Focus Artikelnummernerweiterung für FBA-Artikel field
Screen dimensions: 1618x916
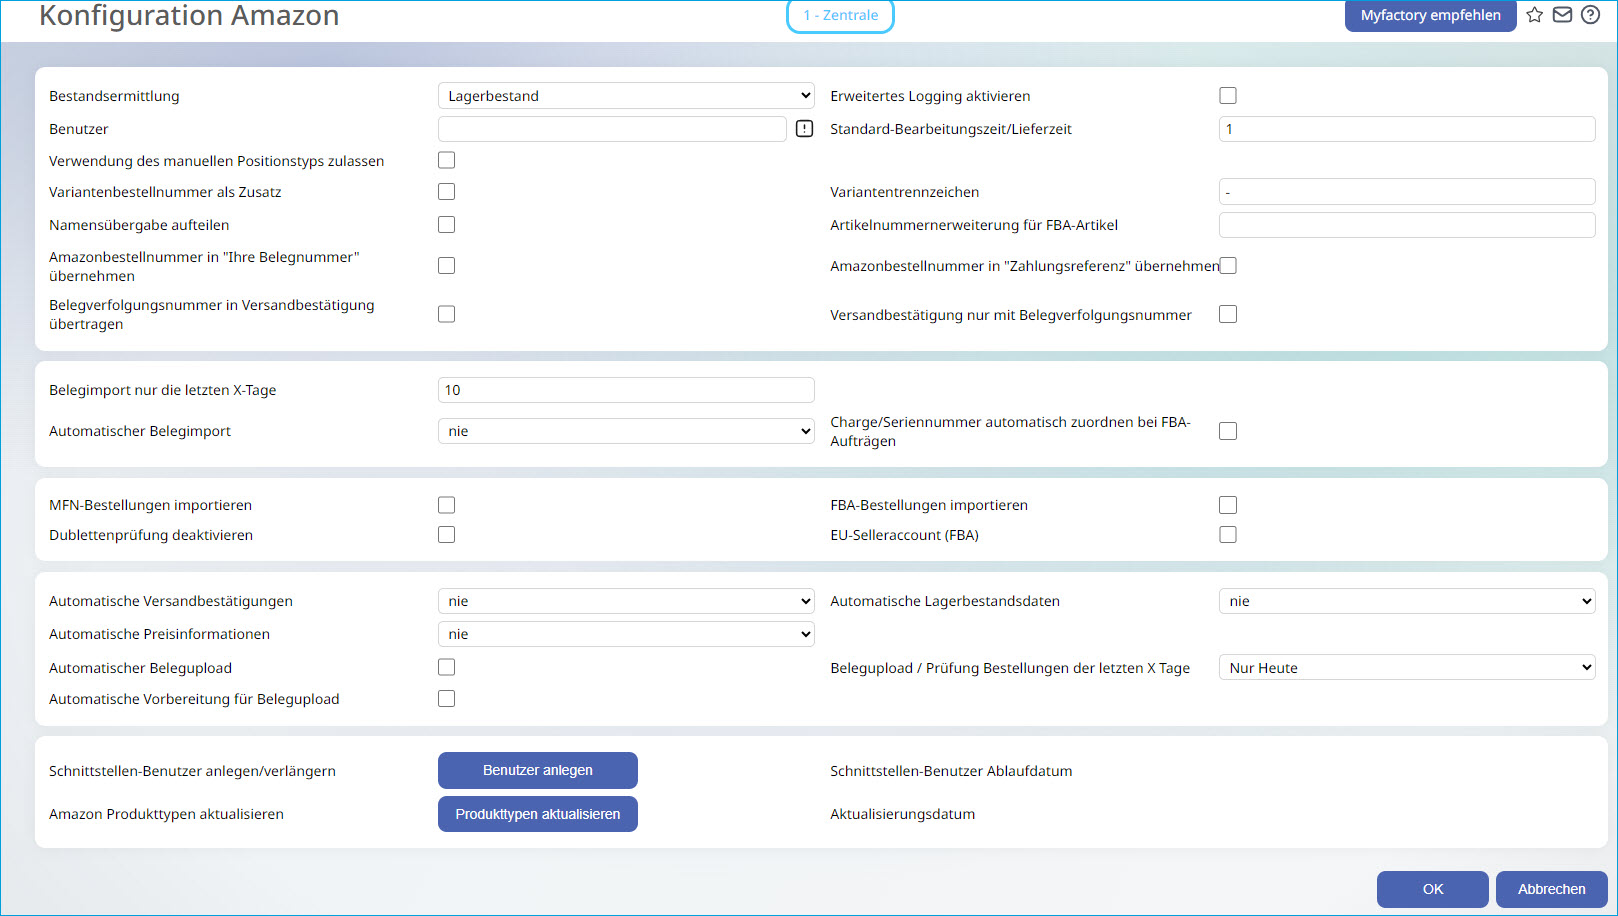click(1407, 225)
